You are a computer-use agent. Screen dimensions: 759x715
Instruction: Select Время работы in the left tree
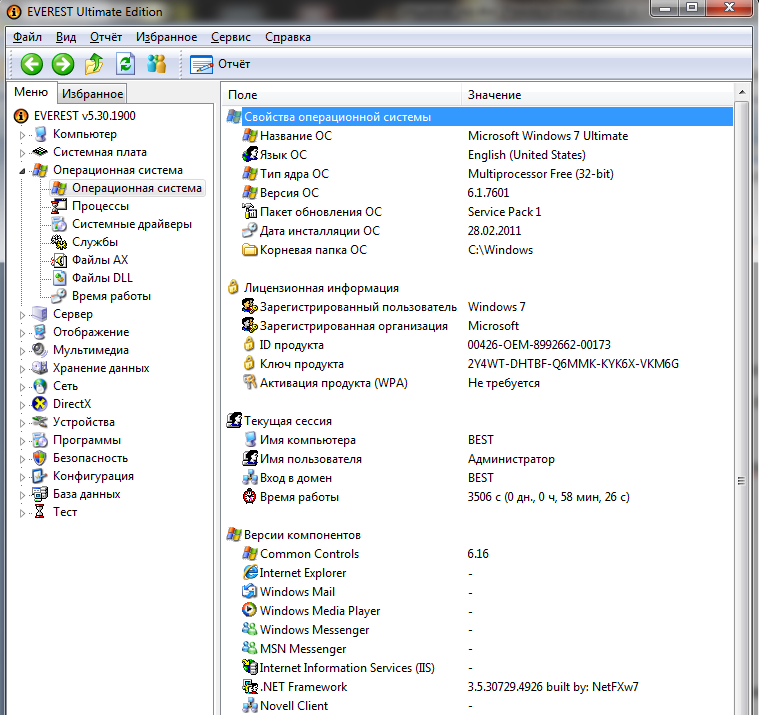point(111,296)
